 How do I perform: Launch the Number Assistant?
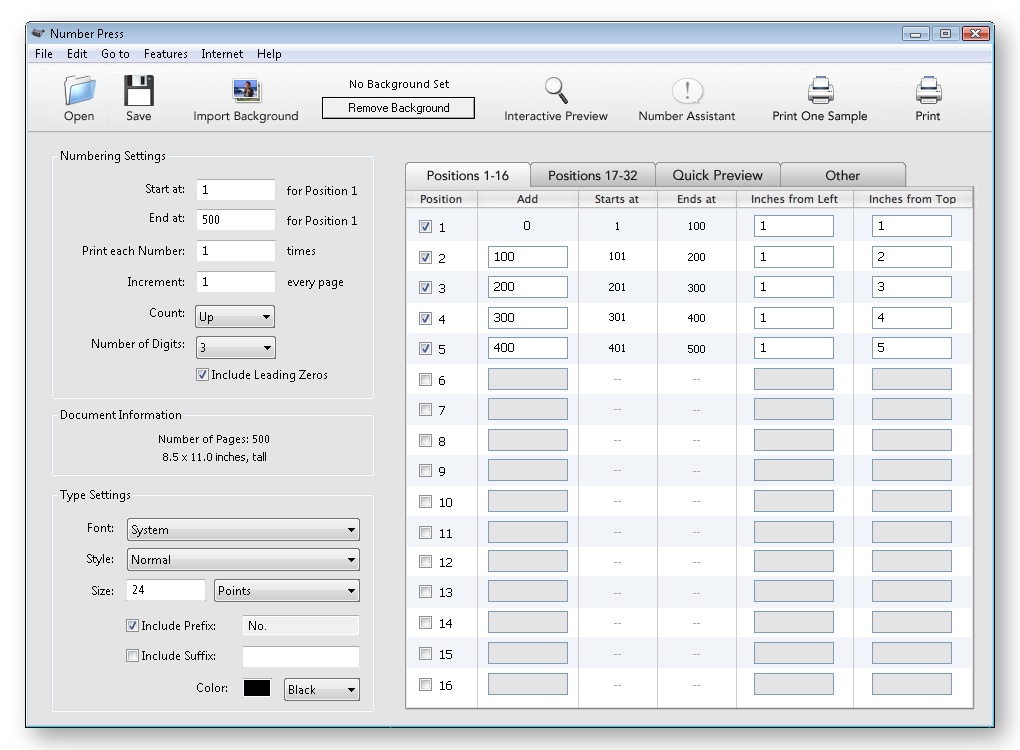pyautogui.click(x=685, y=97)
